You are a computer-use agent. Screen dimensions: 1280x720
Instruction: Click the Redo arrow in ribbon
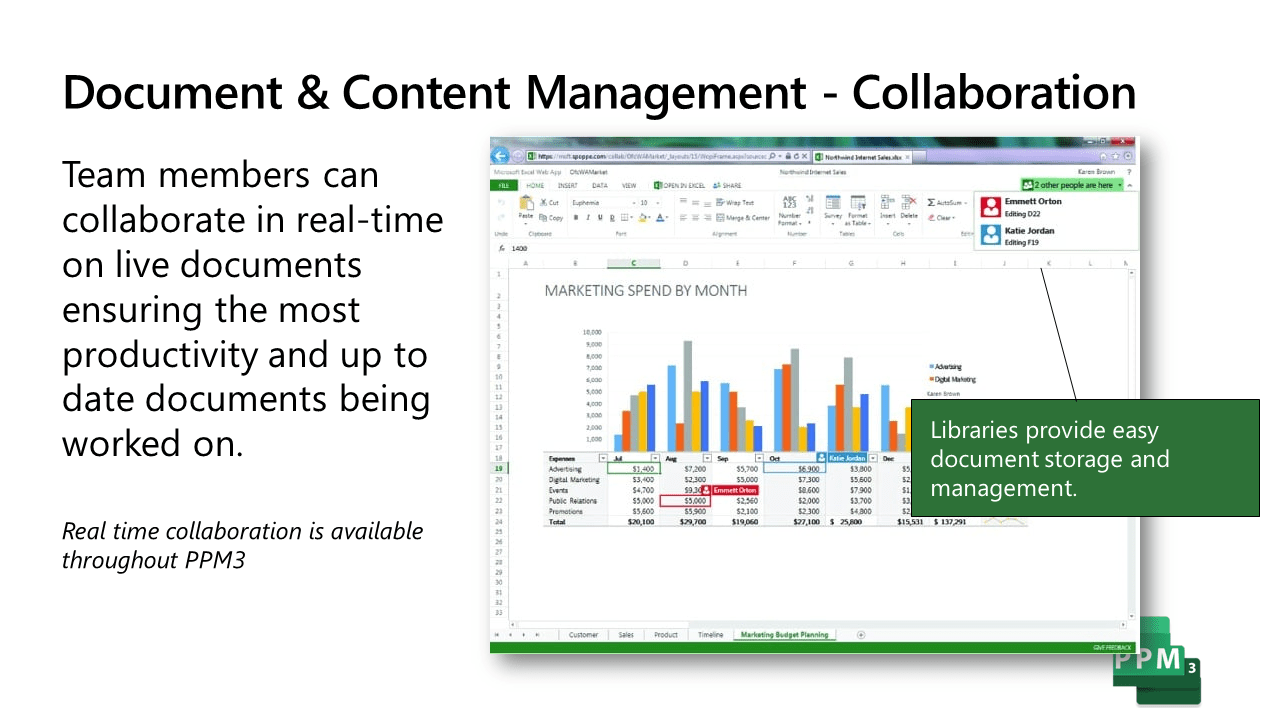(x=501, y=217)
